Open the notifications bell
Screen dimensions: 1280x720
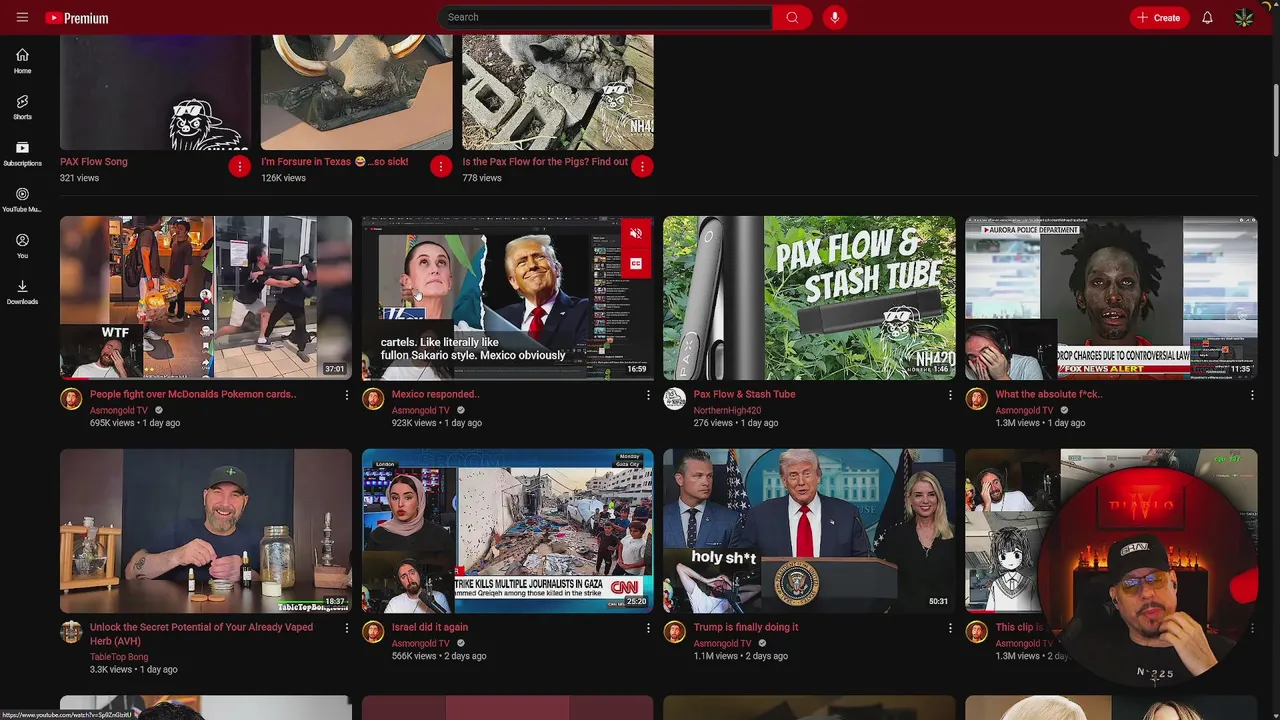(x=1207, y=17)
